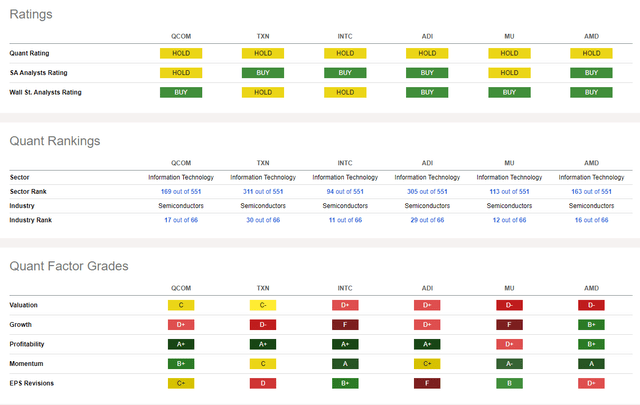Image resolution: width=640 pixels, height=405 pixels.
Task: Select ADI Momentum grade C+
Action: 427,364
